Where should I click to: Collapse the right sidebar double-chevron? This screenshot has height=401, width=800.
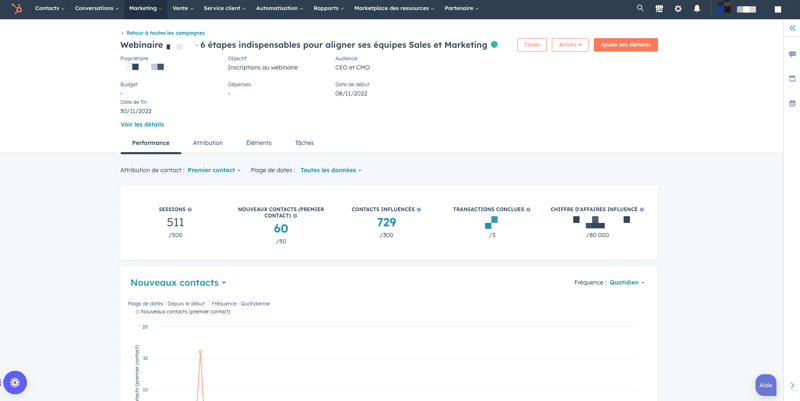click(792, 28)
